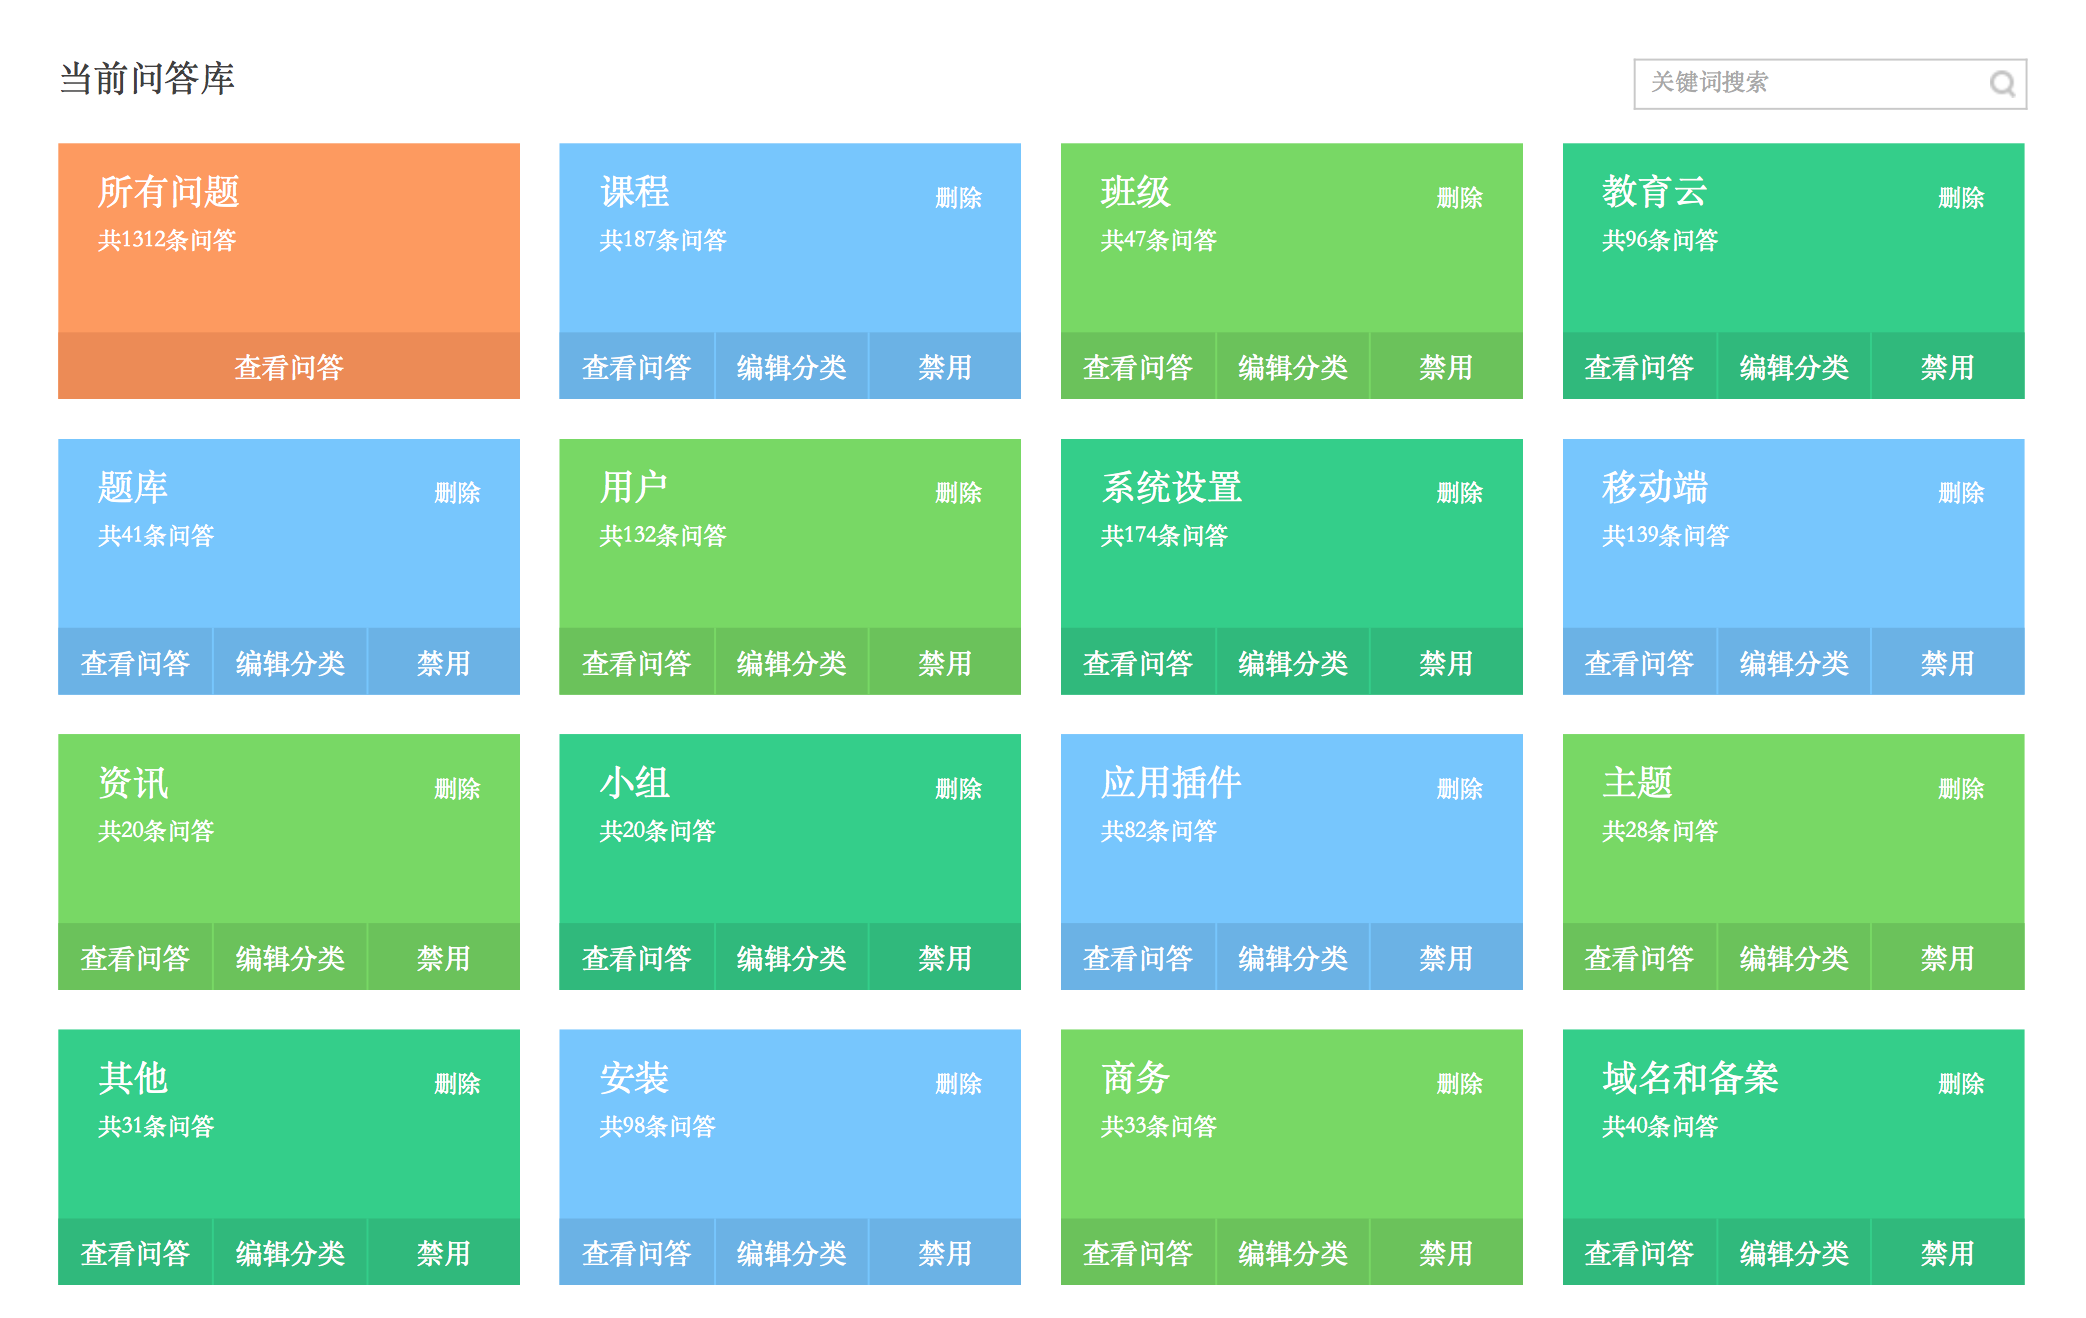Edit classification of 应用插件 card
Screen dimensions: 2086x1318
point(1292,958)
